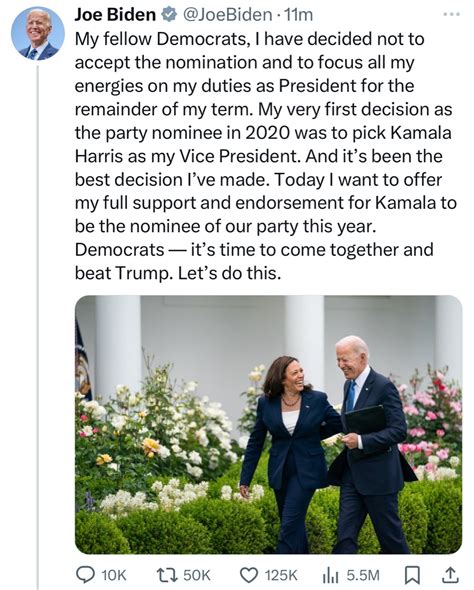Open Joe Biden's profile avatar
474x590 pixels.
[x=38, y=34]
